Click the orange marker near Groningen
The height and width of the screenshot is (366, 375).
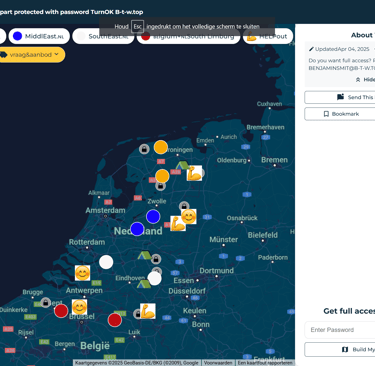(161, 147)
